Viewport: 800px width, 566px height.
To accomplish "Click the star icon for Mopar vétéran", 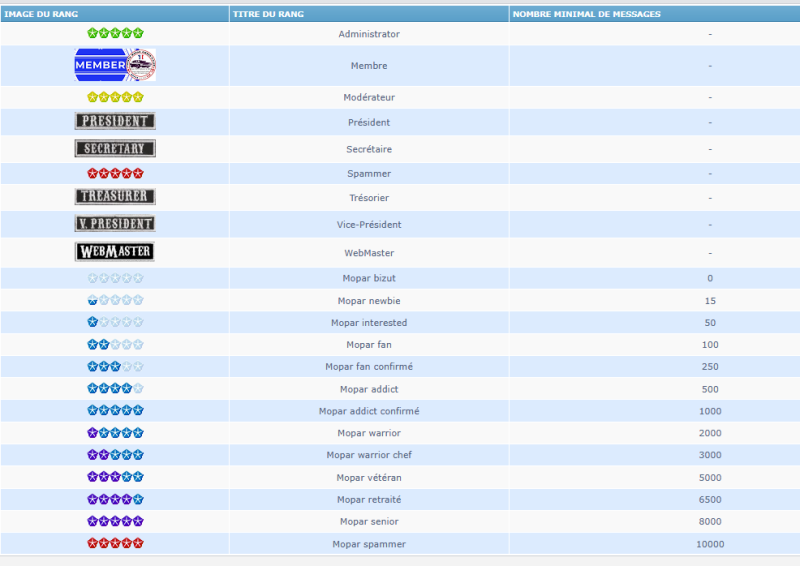I will (x=115, y=477).
